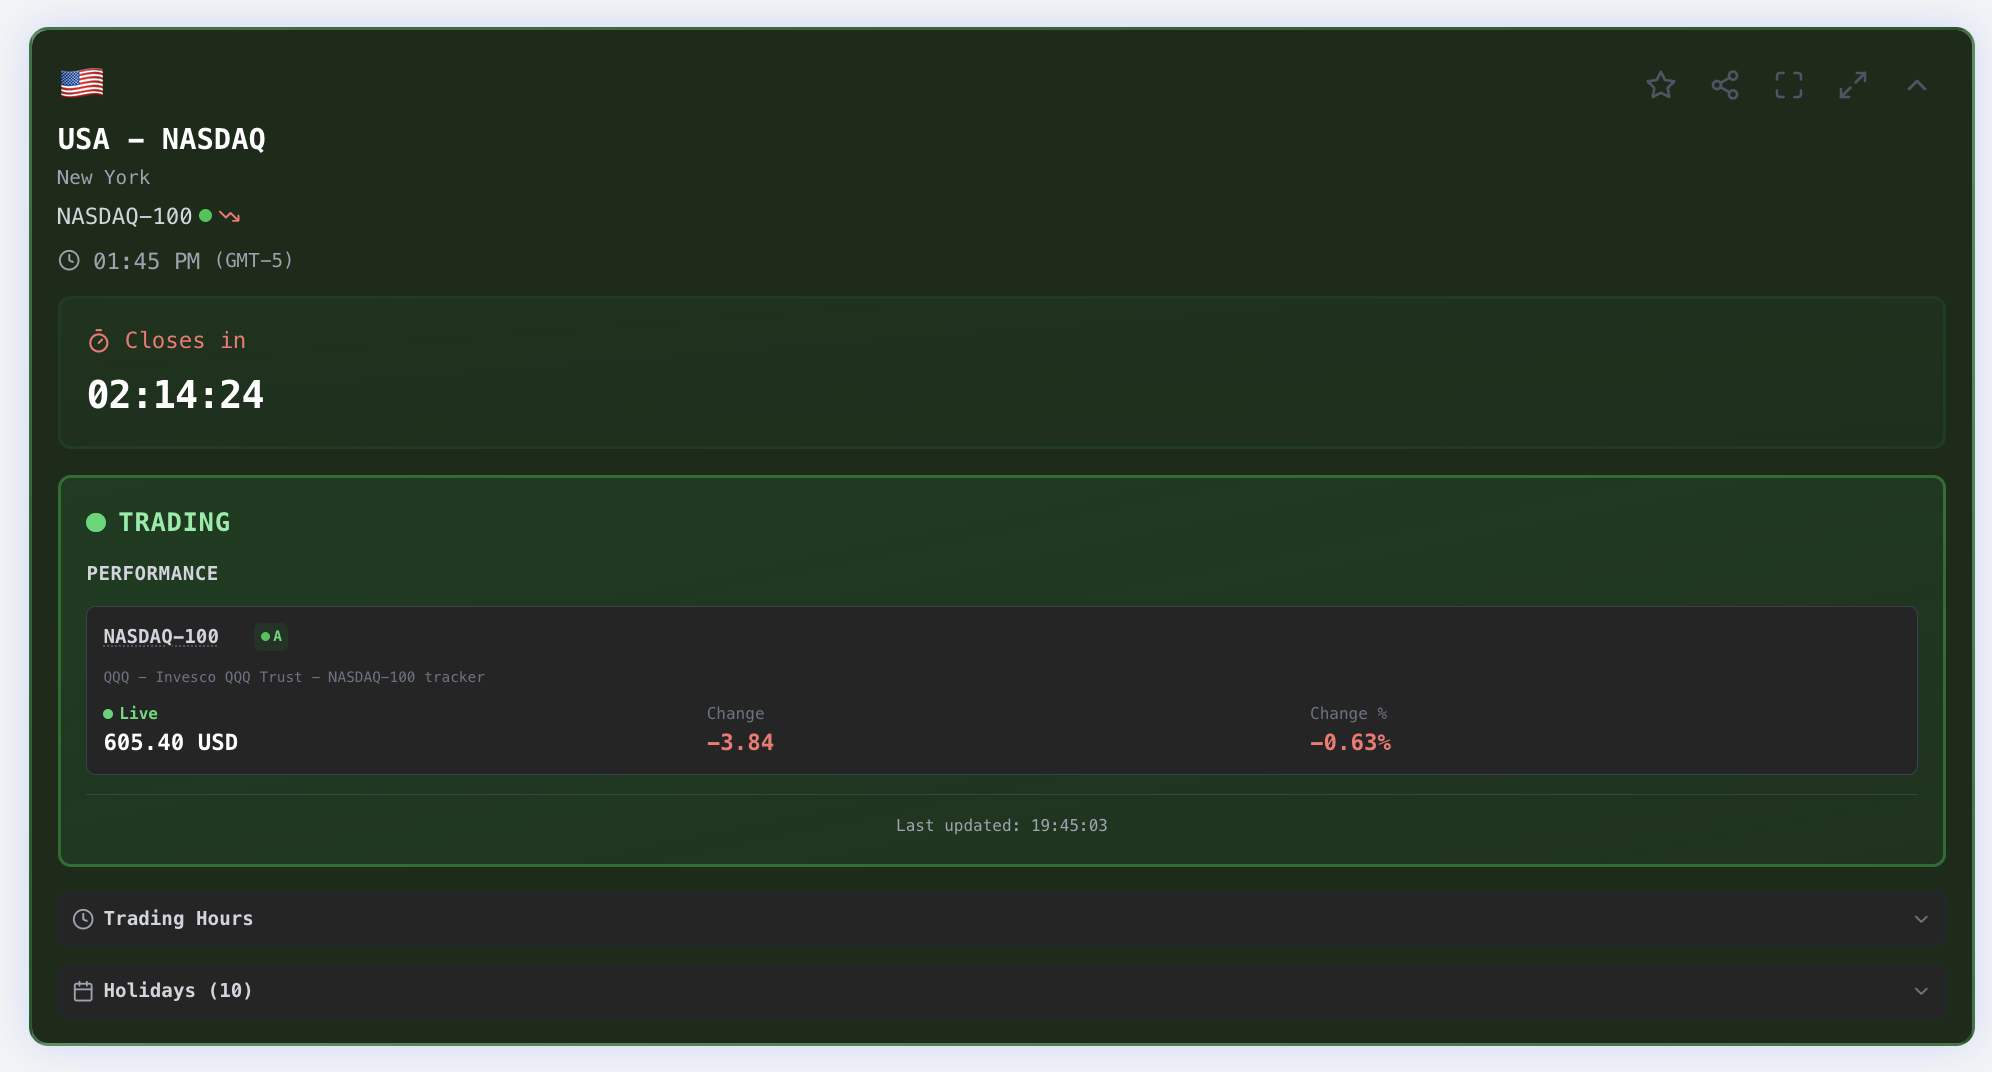Click the green A grade badge
The height and width of the screenshot is (1072, 1992).
click(x=271, y=637)
